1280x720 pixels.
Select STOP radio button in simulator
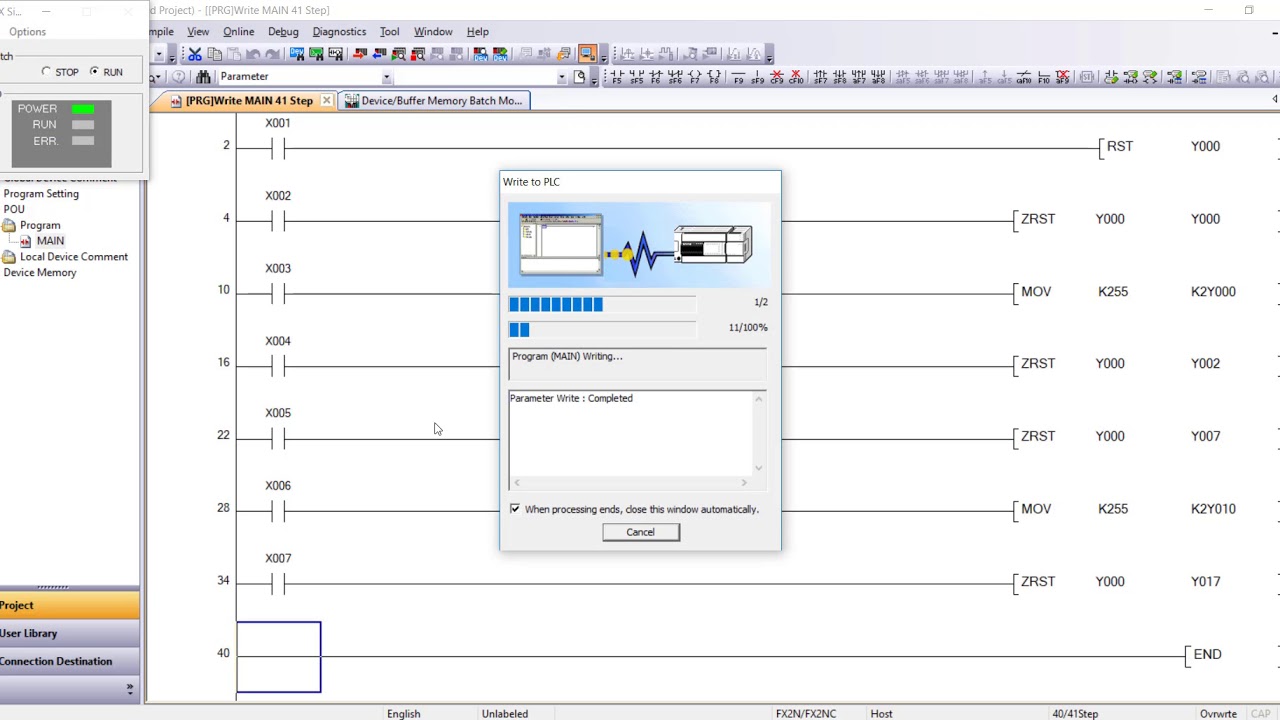coord(46,72)
